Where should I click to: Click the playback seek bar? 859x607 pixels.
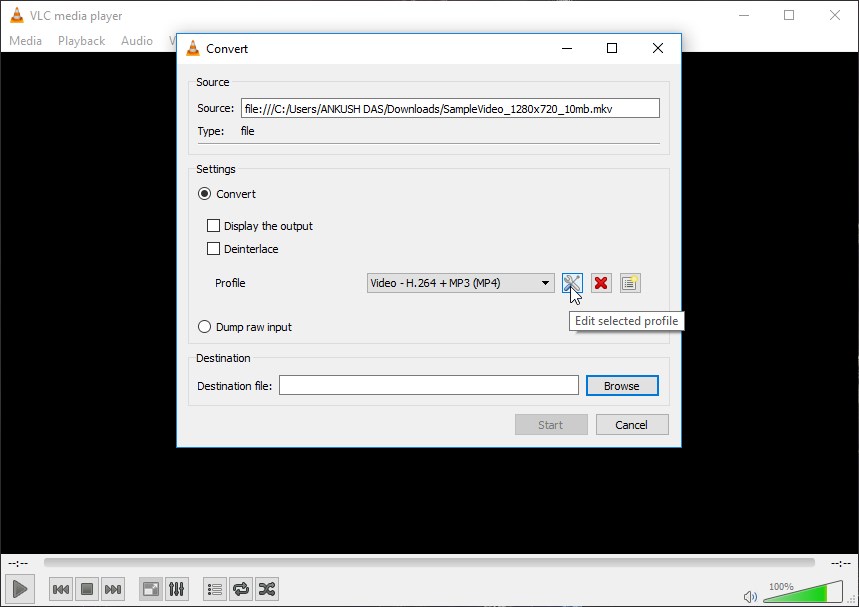[x=429, y=563]
